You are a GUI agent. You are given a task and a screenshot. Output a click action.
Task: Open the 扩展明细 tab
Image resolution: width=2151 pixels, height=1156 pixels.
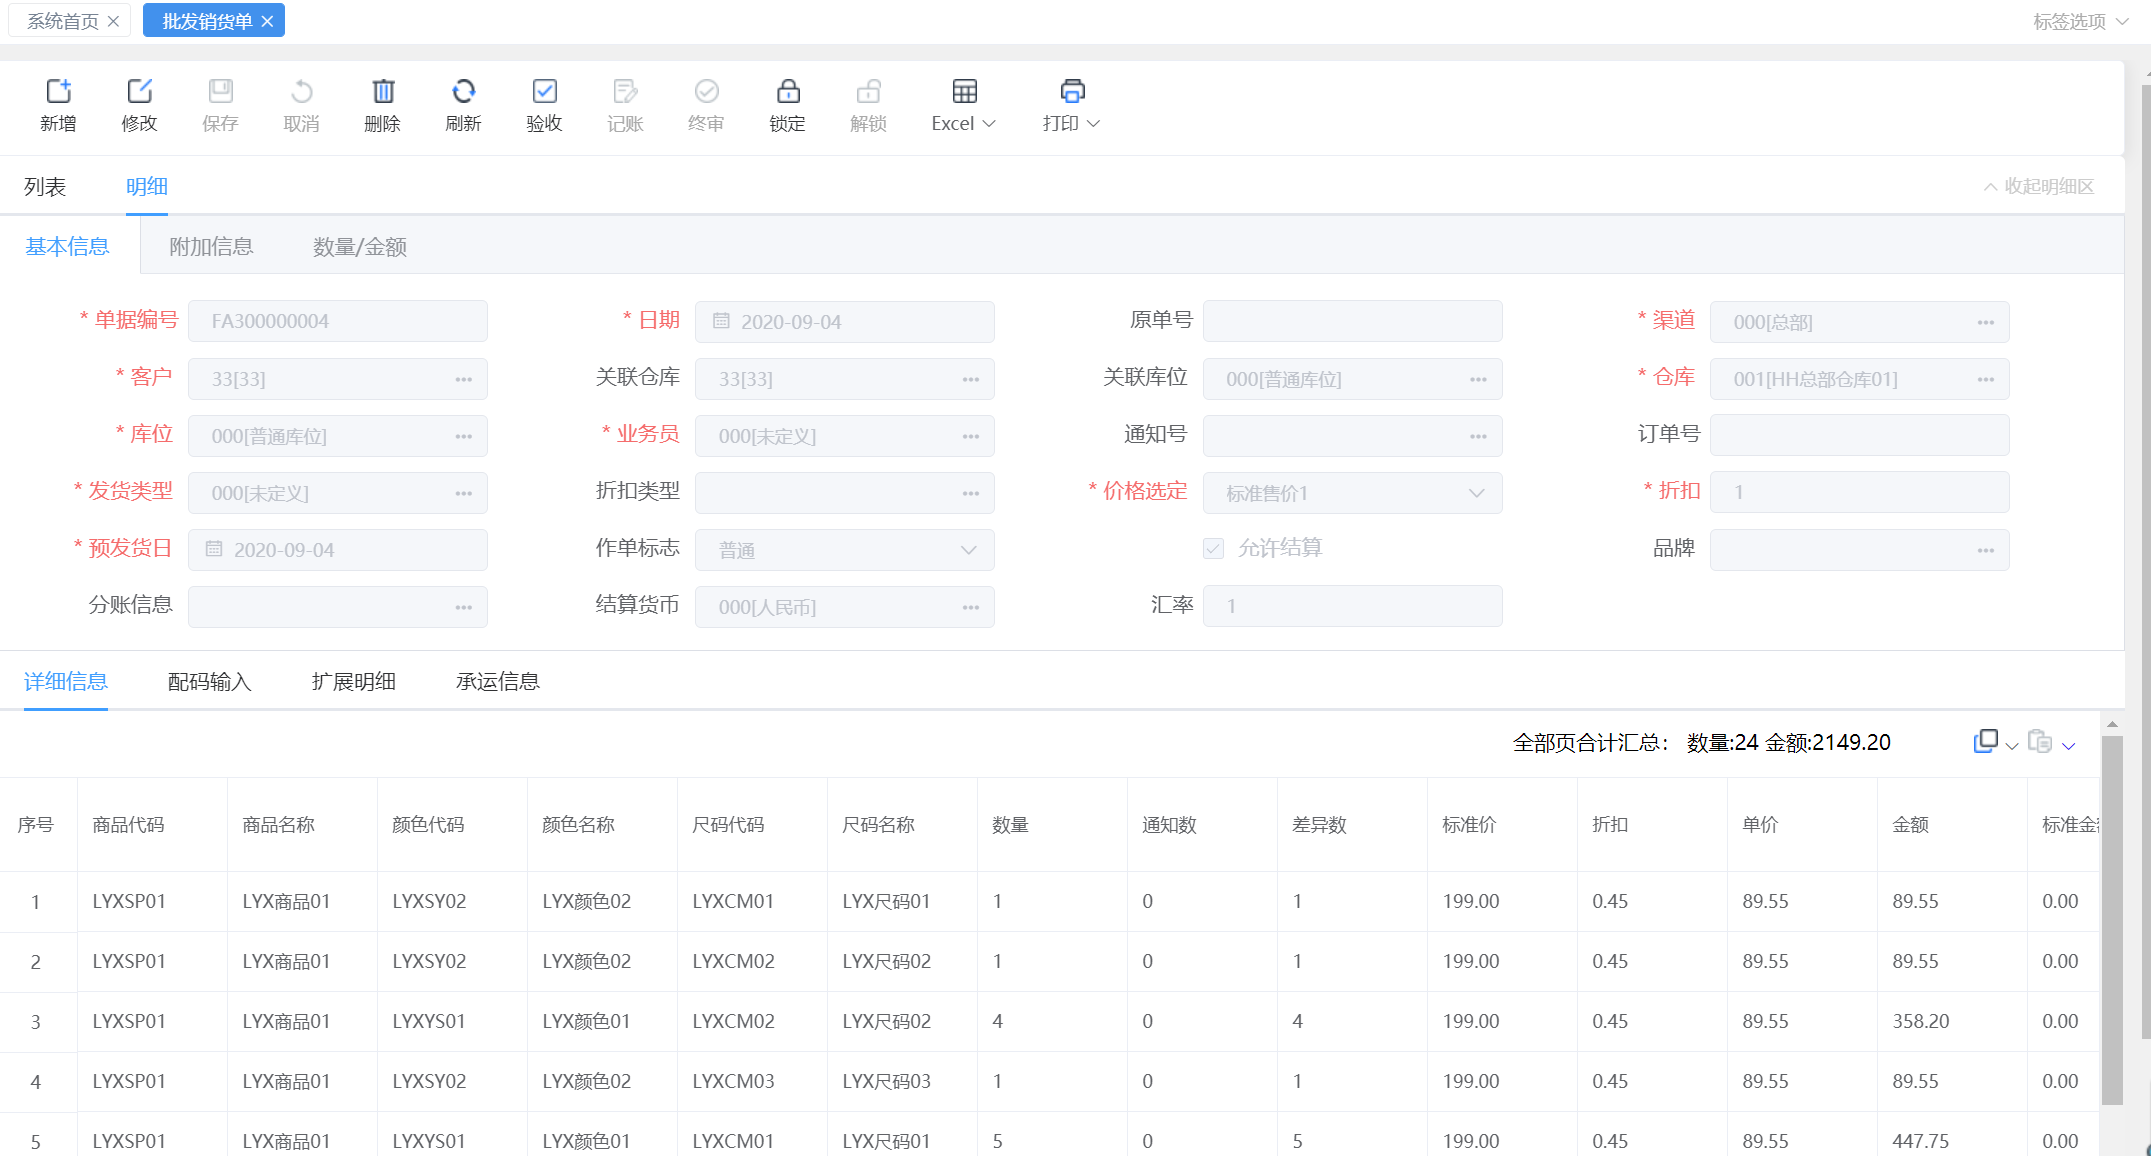point(354,681)
